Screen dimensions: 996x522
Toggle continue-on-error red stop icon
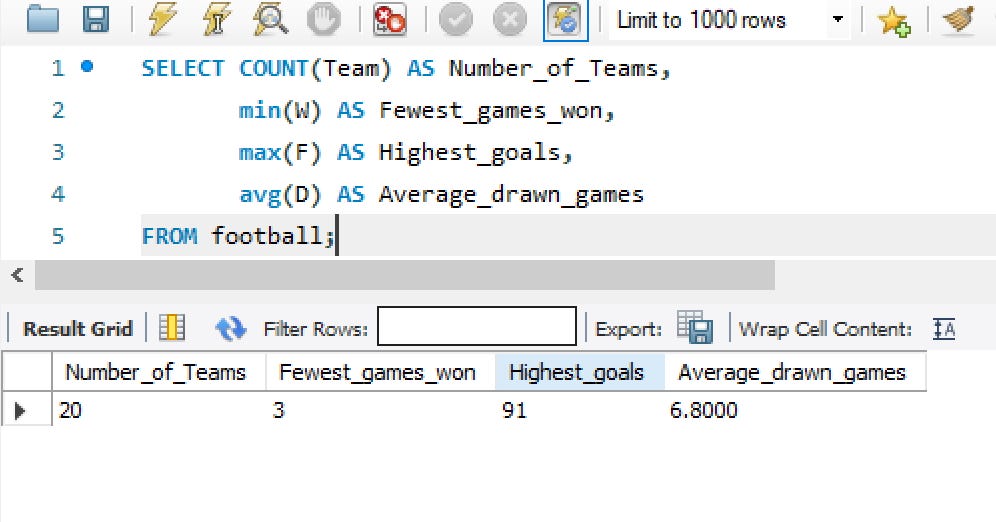coord(389,20)
